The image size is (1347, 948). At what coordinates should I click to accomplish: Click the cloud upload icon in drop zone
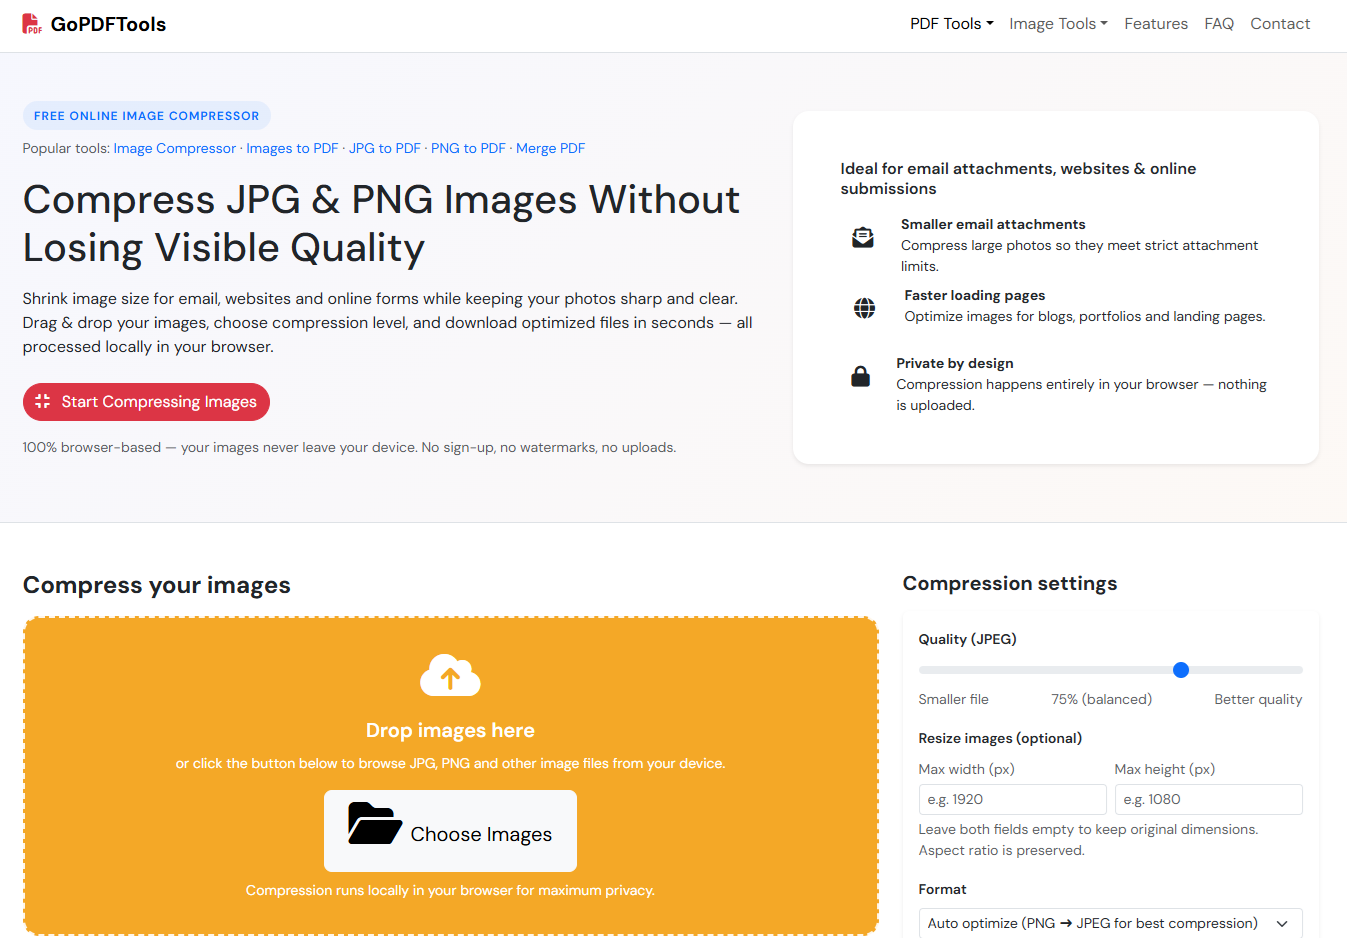450,675
